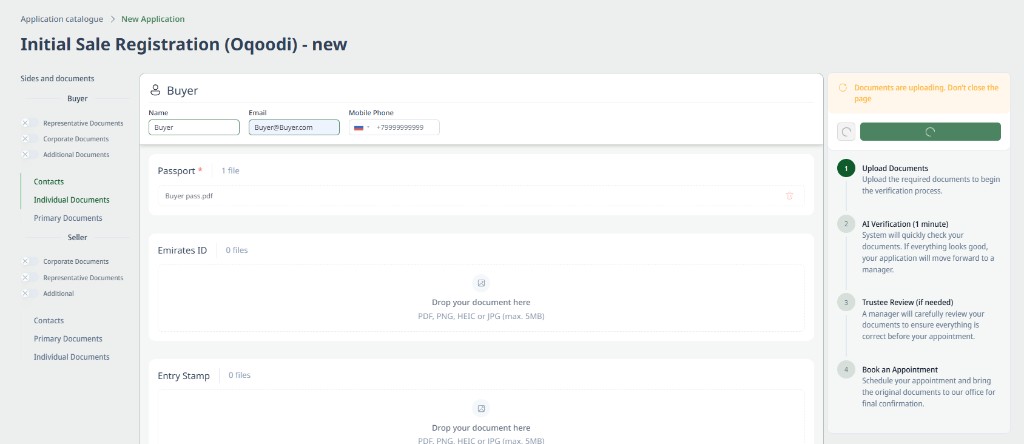Open Individual Documents under the Seller section
This screenshot has width=1024, height=444.
[72, 357]
